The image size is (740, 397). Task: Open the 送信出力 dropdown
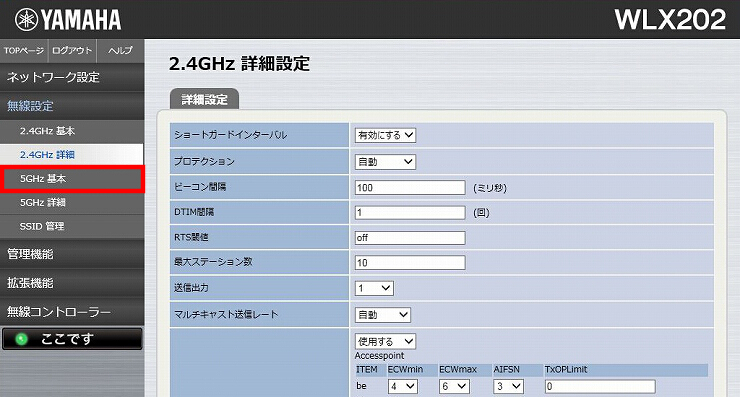[374, 288]
